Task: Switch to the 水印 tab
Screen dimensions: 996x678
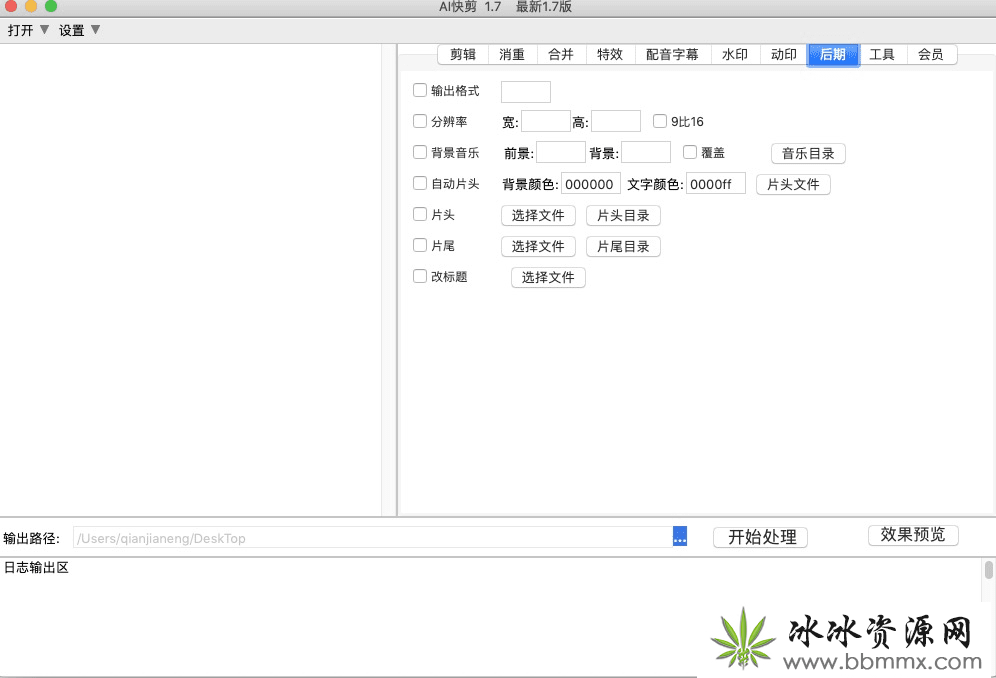Action: pos(735,55)
